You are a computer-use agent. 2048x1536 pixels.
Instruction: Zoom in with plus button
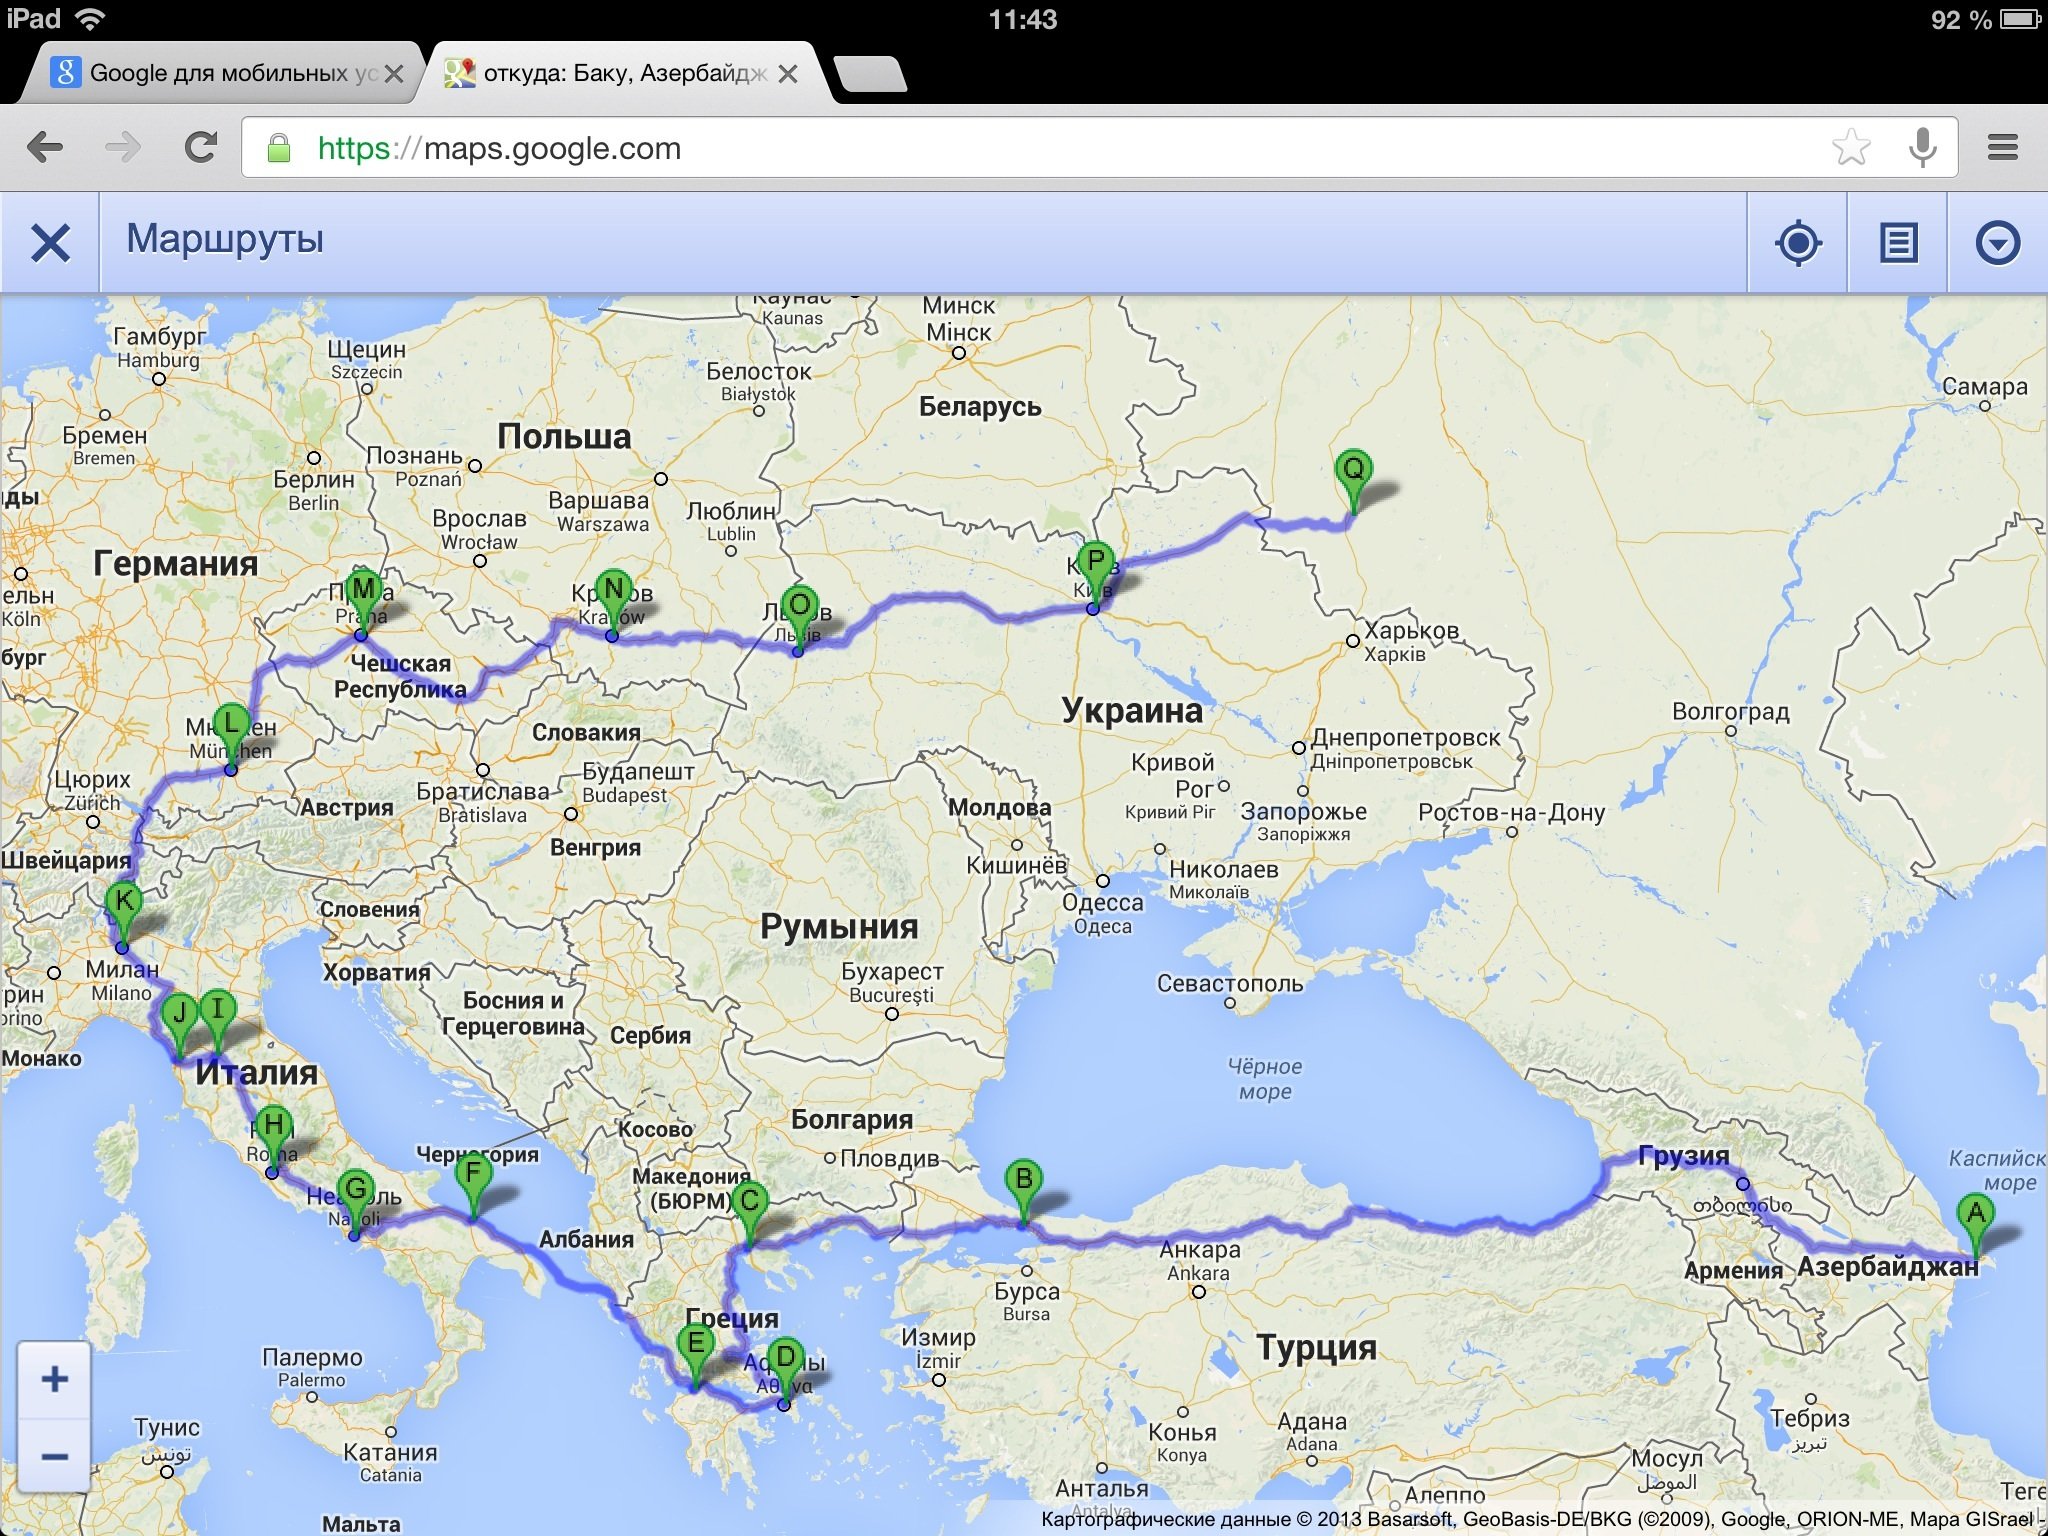tap(55, 1380)
